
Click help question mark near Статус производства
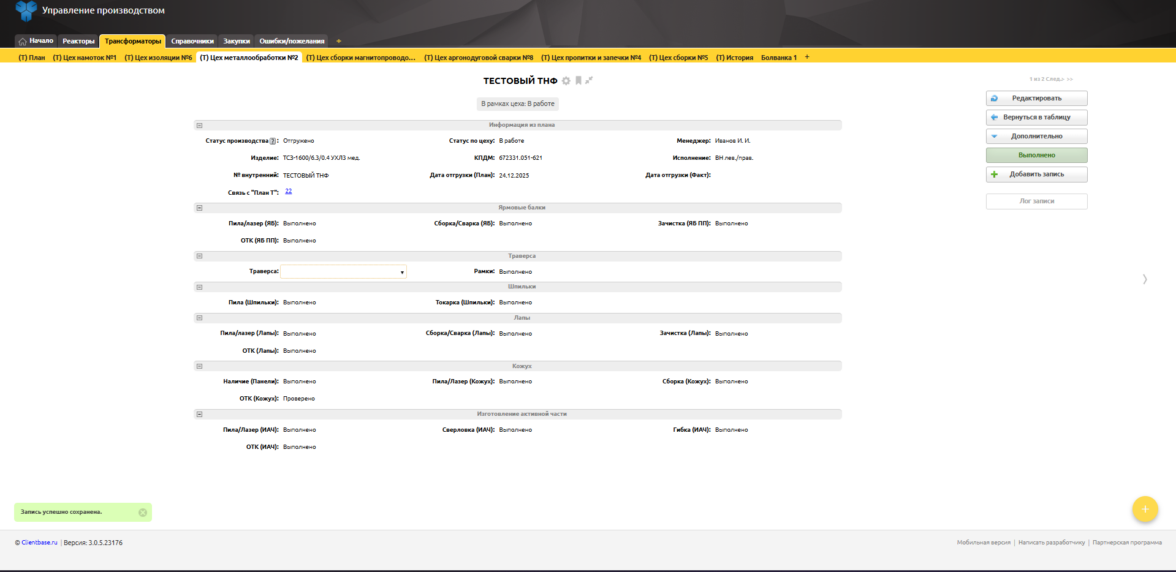[273, 141]
